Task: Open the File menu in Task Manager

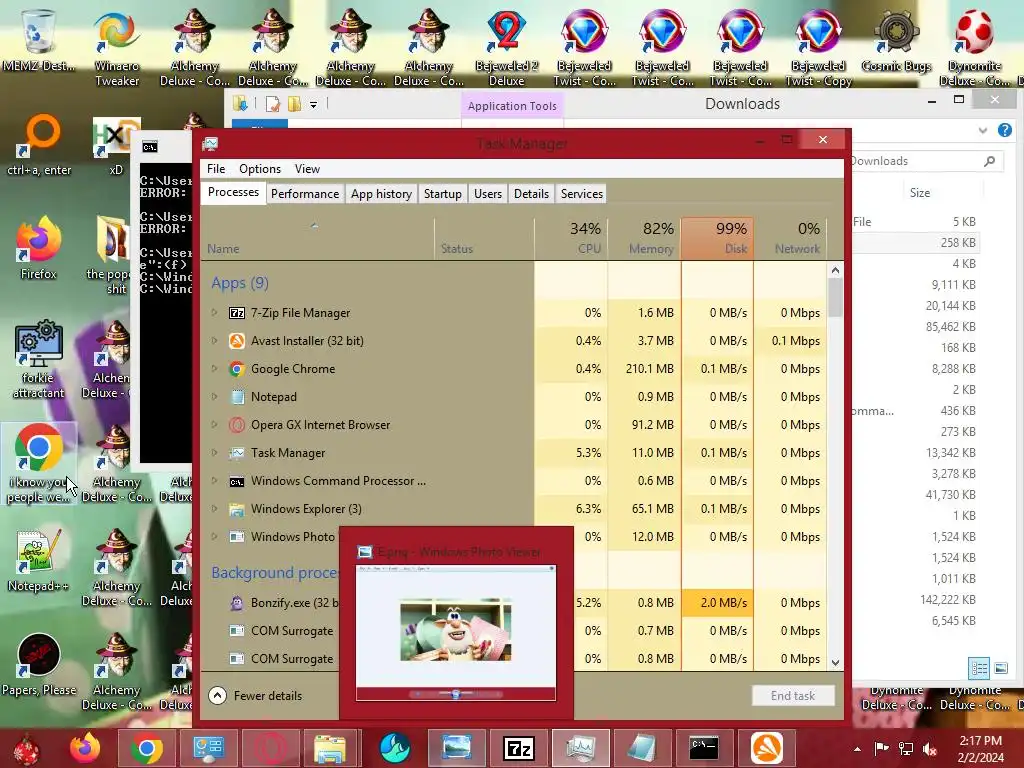Action: point(216,168)
